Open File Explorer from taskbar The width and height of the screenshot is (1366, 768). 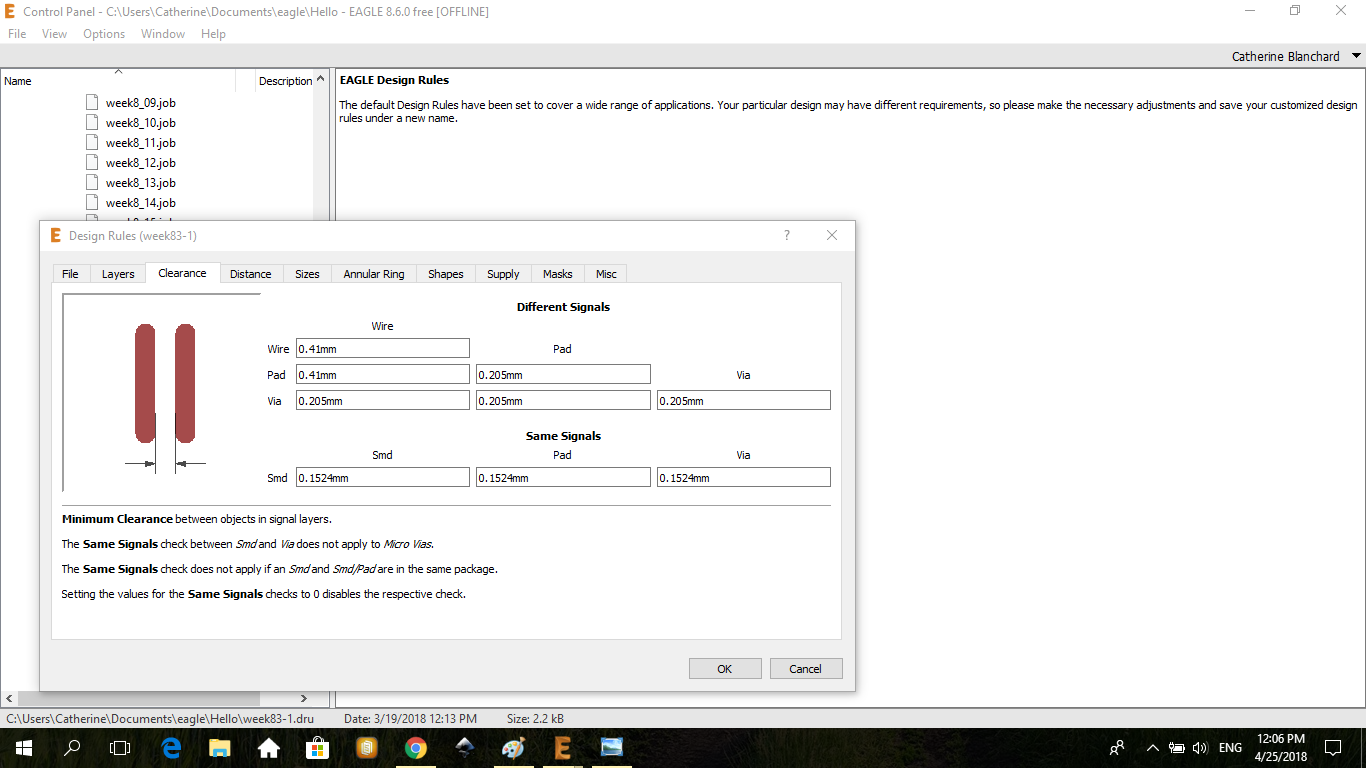(220, 748)
